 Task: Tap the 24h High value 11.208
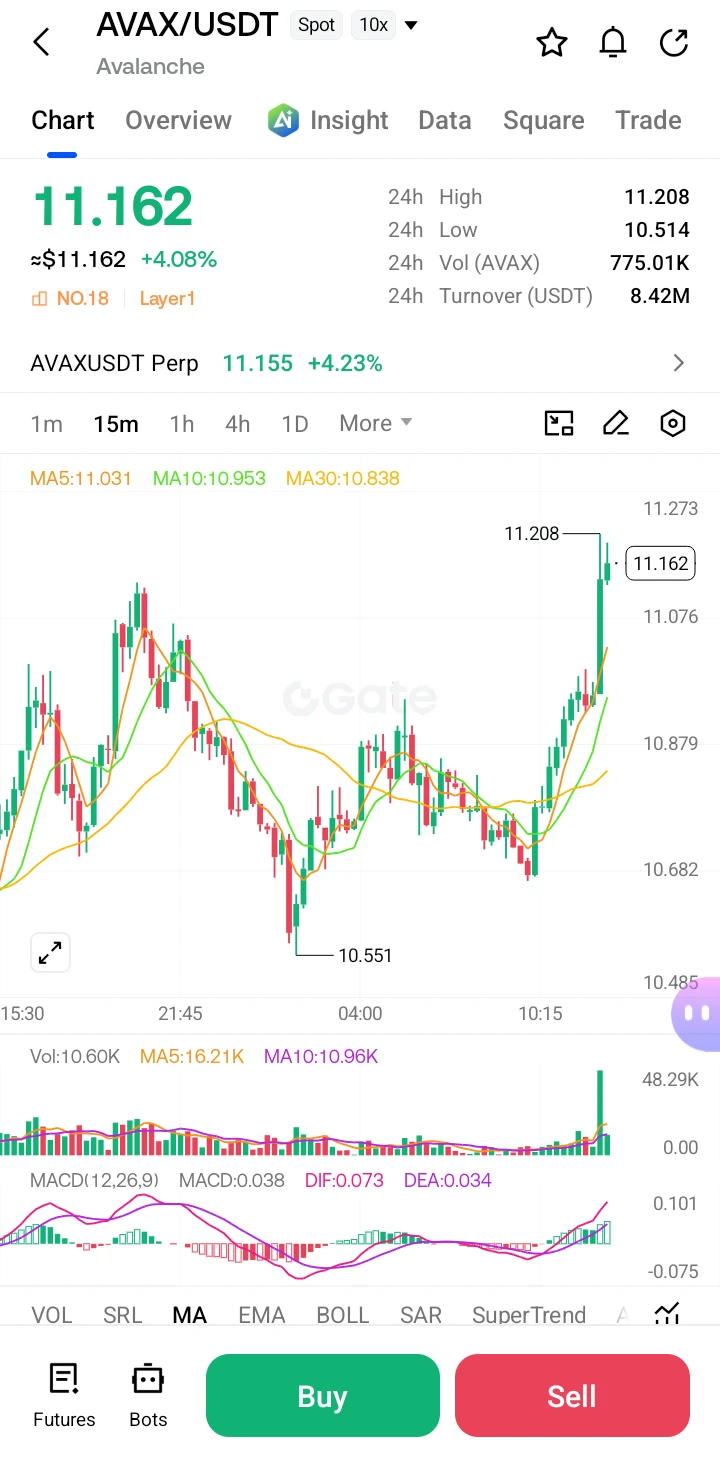[x=657, y=197]
